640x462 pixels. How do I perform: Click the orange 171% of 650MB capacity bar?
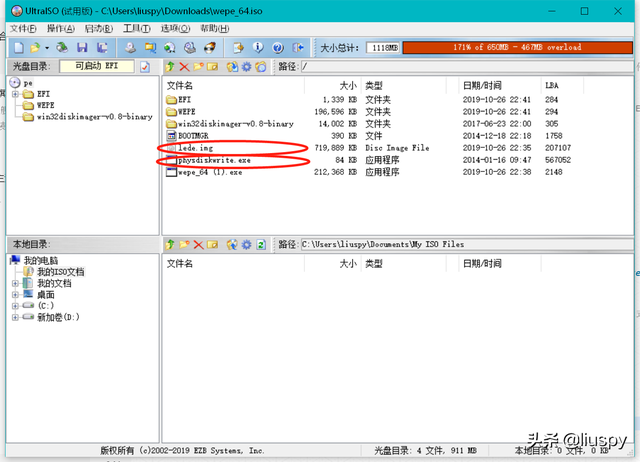pyautogui.click(x=517, y=47)
